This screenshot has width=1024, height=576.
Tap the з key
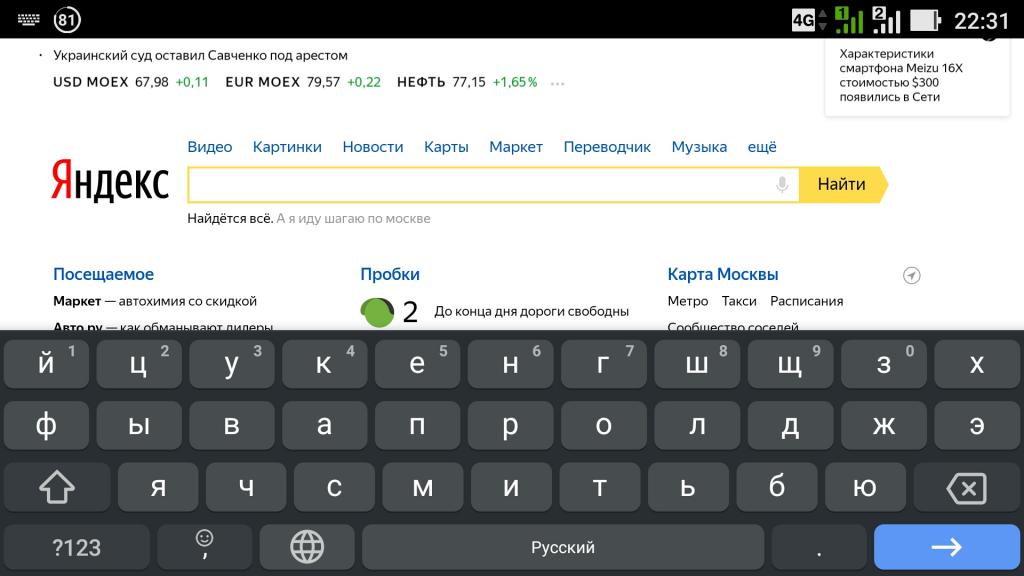coord(884,364)
